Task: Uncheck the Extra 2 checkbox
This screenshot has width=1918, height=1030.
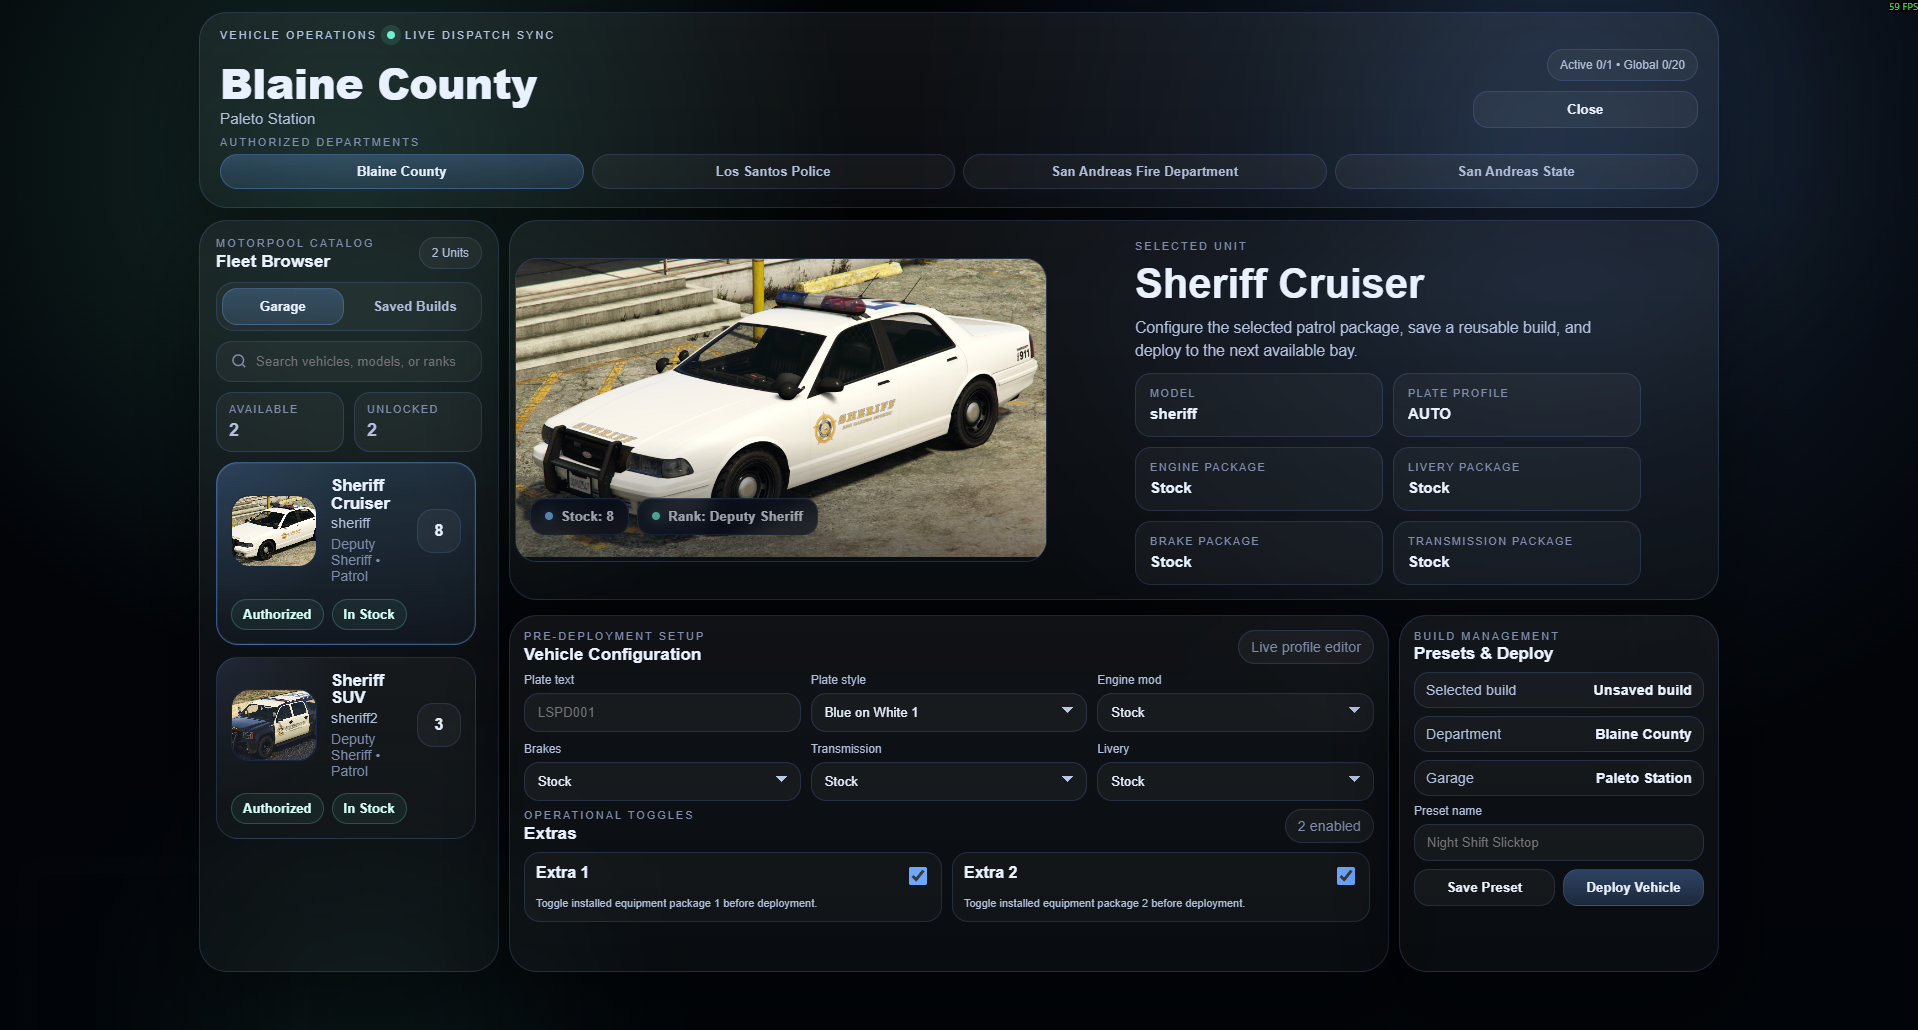Action: (1345, 875)
